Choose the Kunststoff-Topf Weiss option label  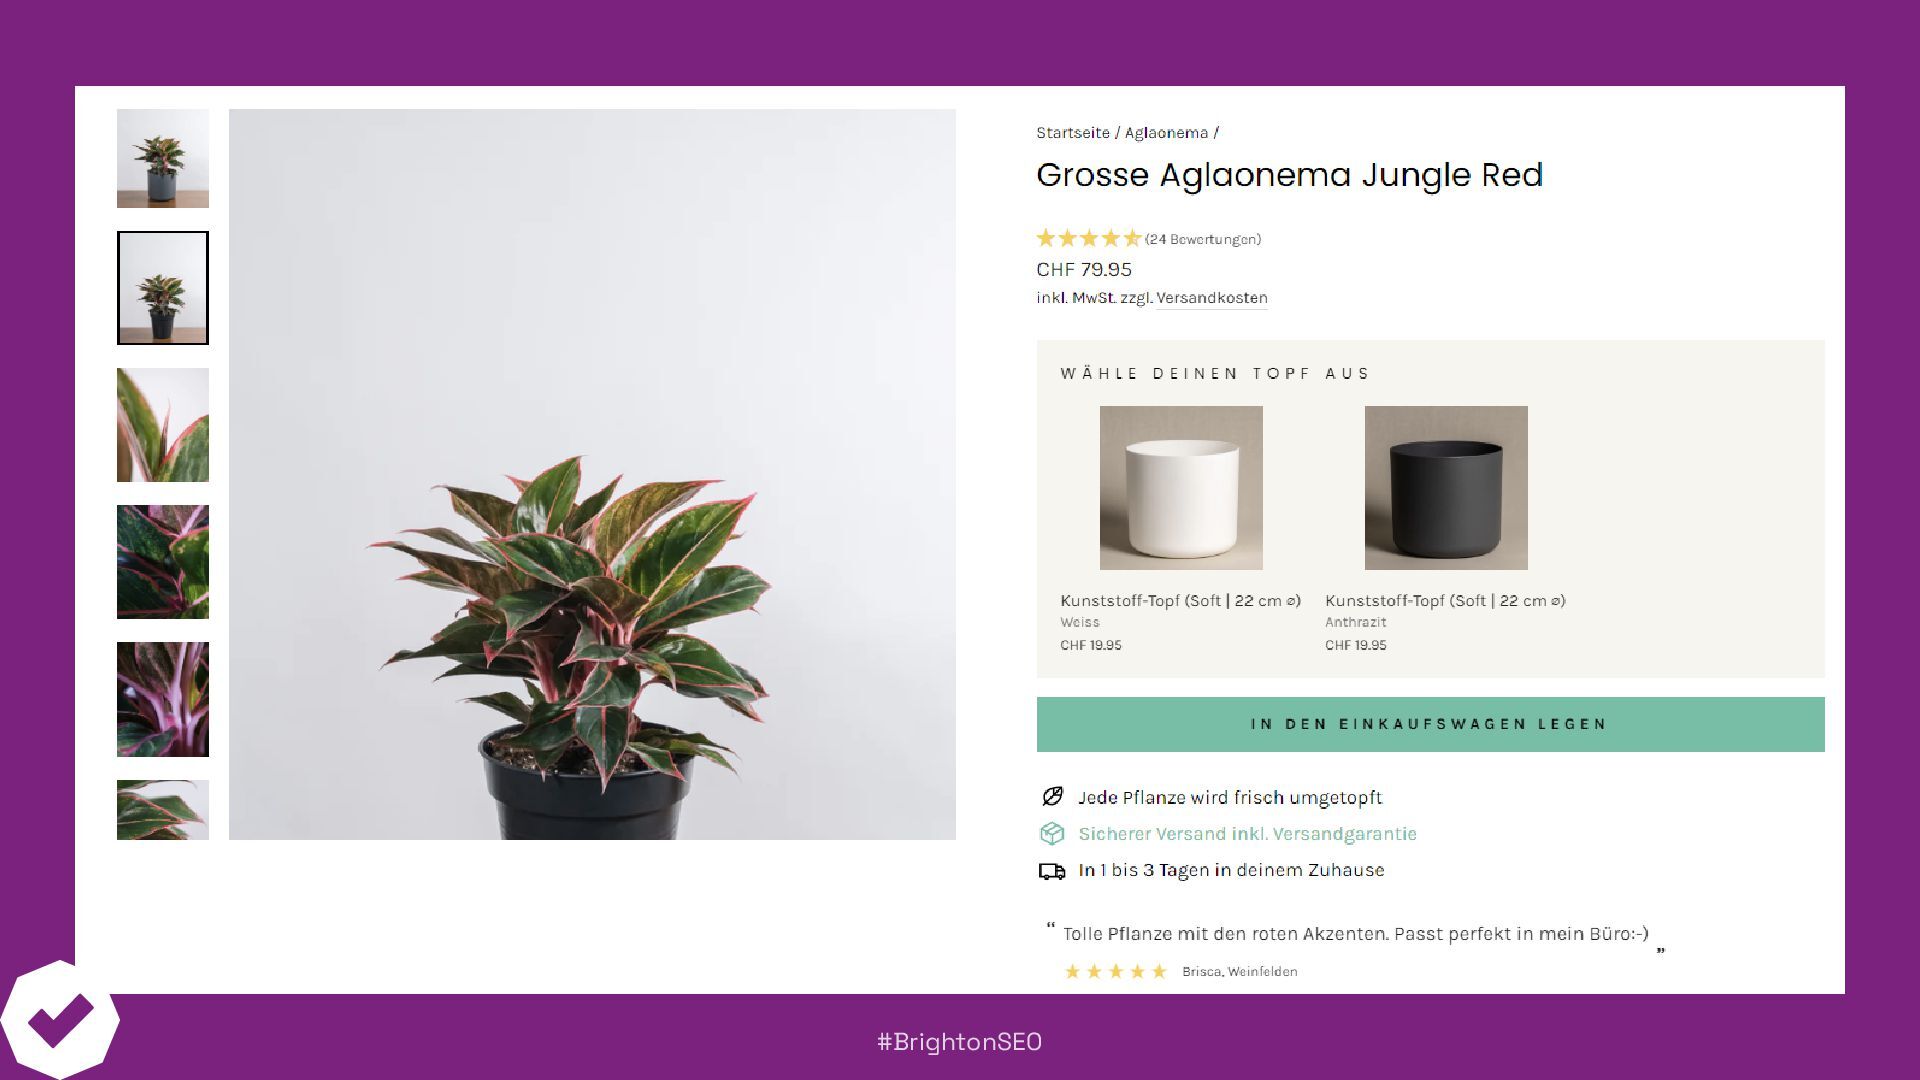click(1181, 600)
